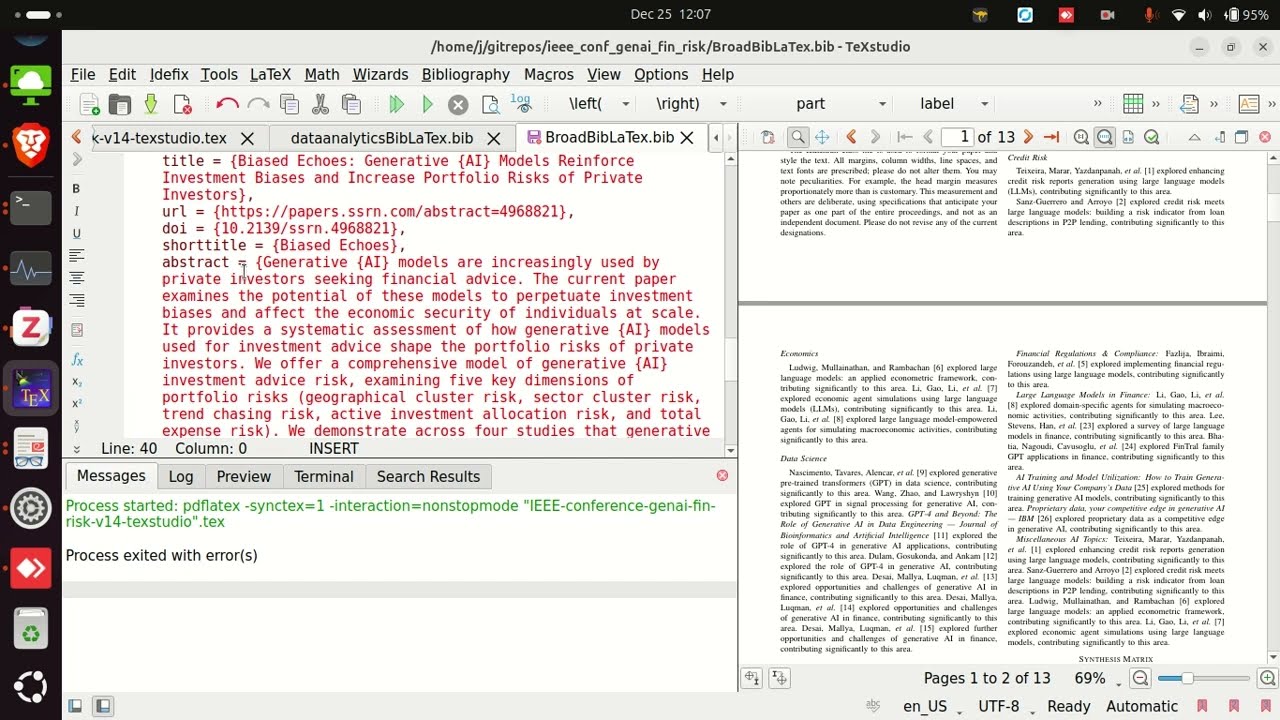Screen dimensions: 1280x720
Task: Toggle continuous check in the PDF viewer
Action: tap(1152, 137)
